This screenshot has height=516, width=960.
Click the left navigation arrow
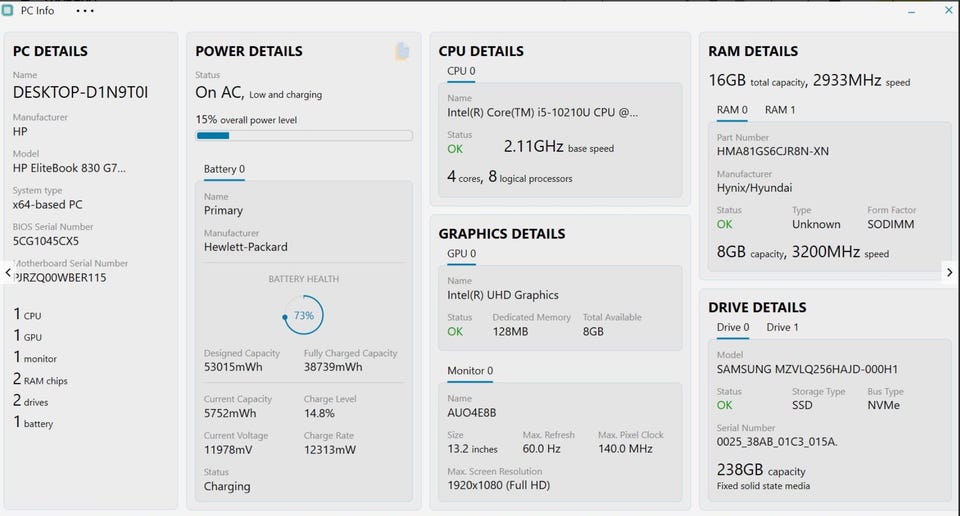[8, 272]
